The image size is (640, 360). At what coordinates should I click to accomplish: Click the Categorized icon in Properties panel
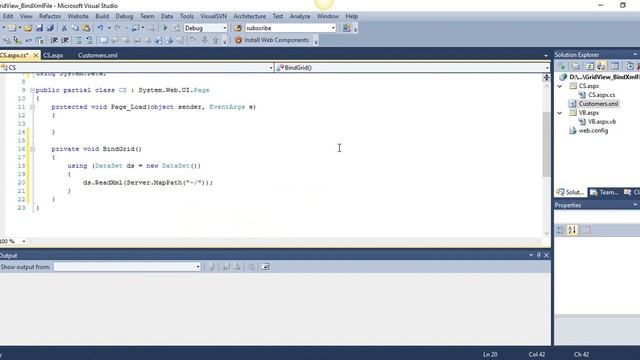(x=560, y=230)
